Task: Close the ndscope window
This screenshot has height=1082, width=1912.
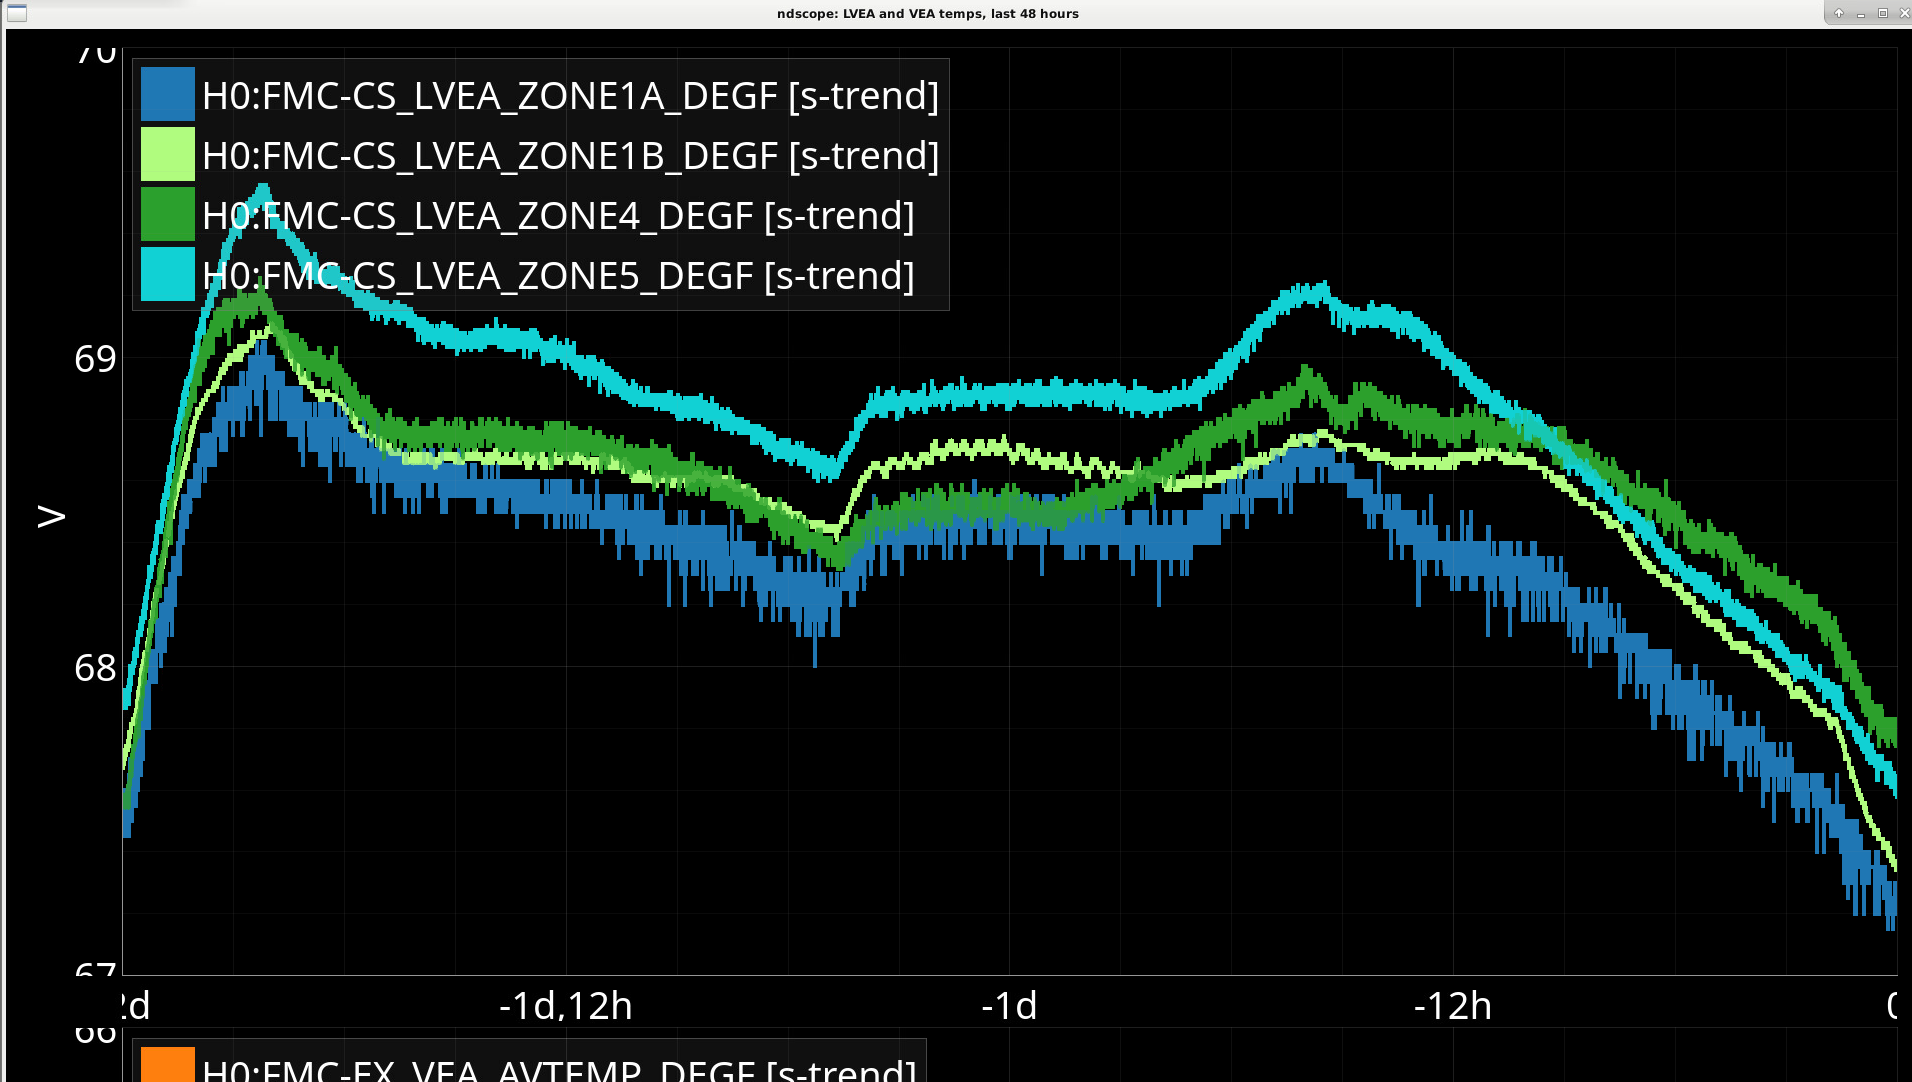Action: click(x=1903, y=13)
